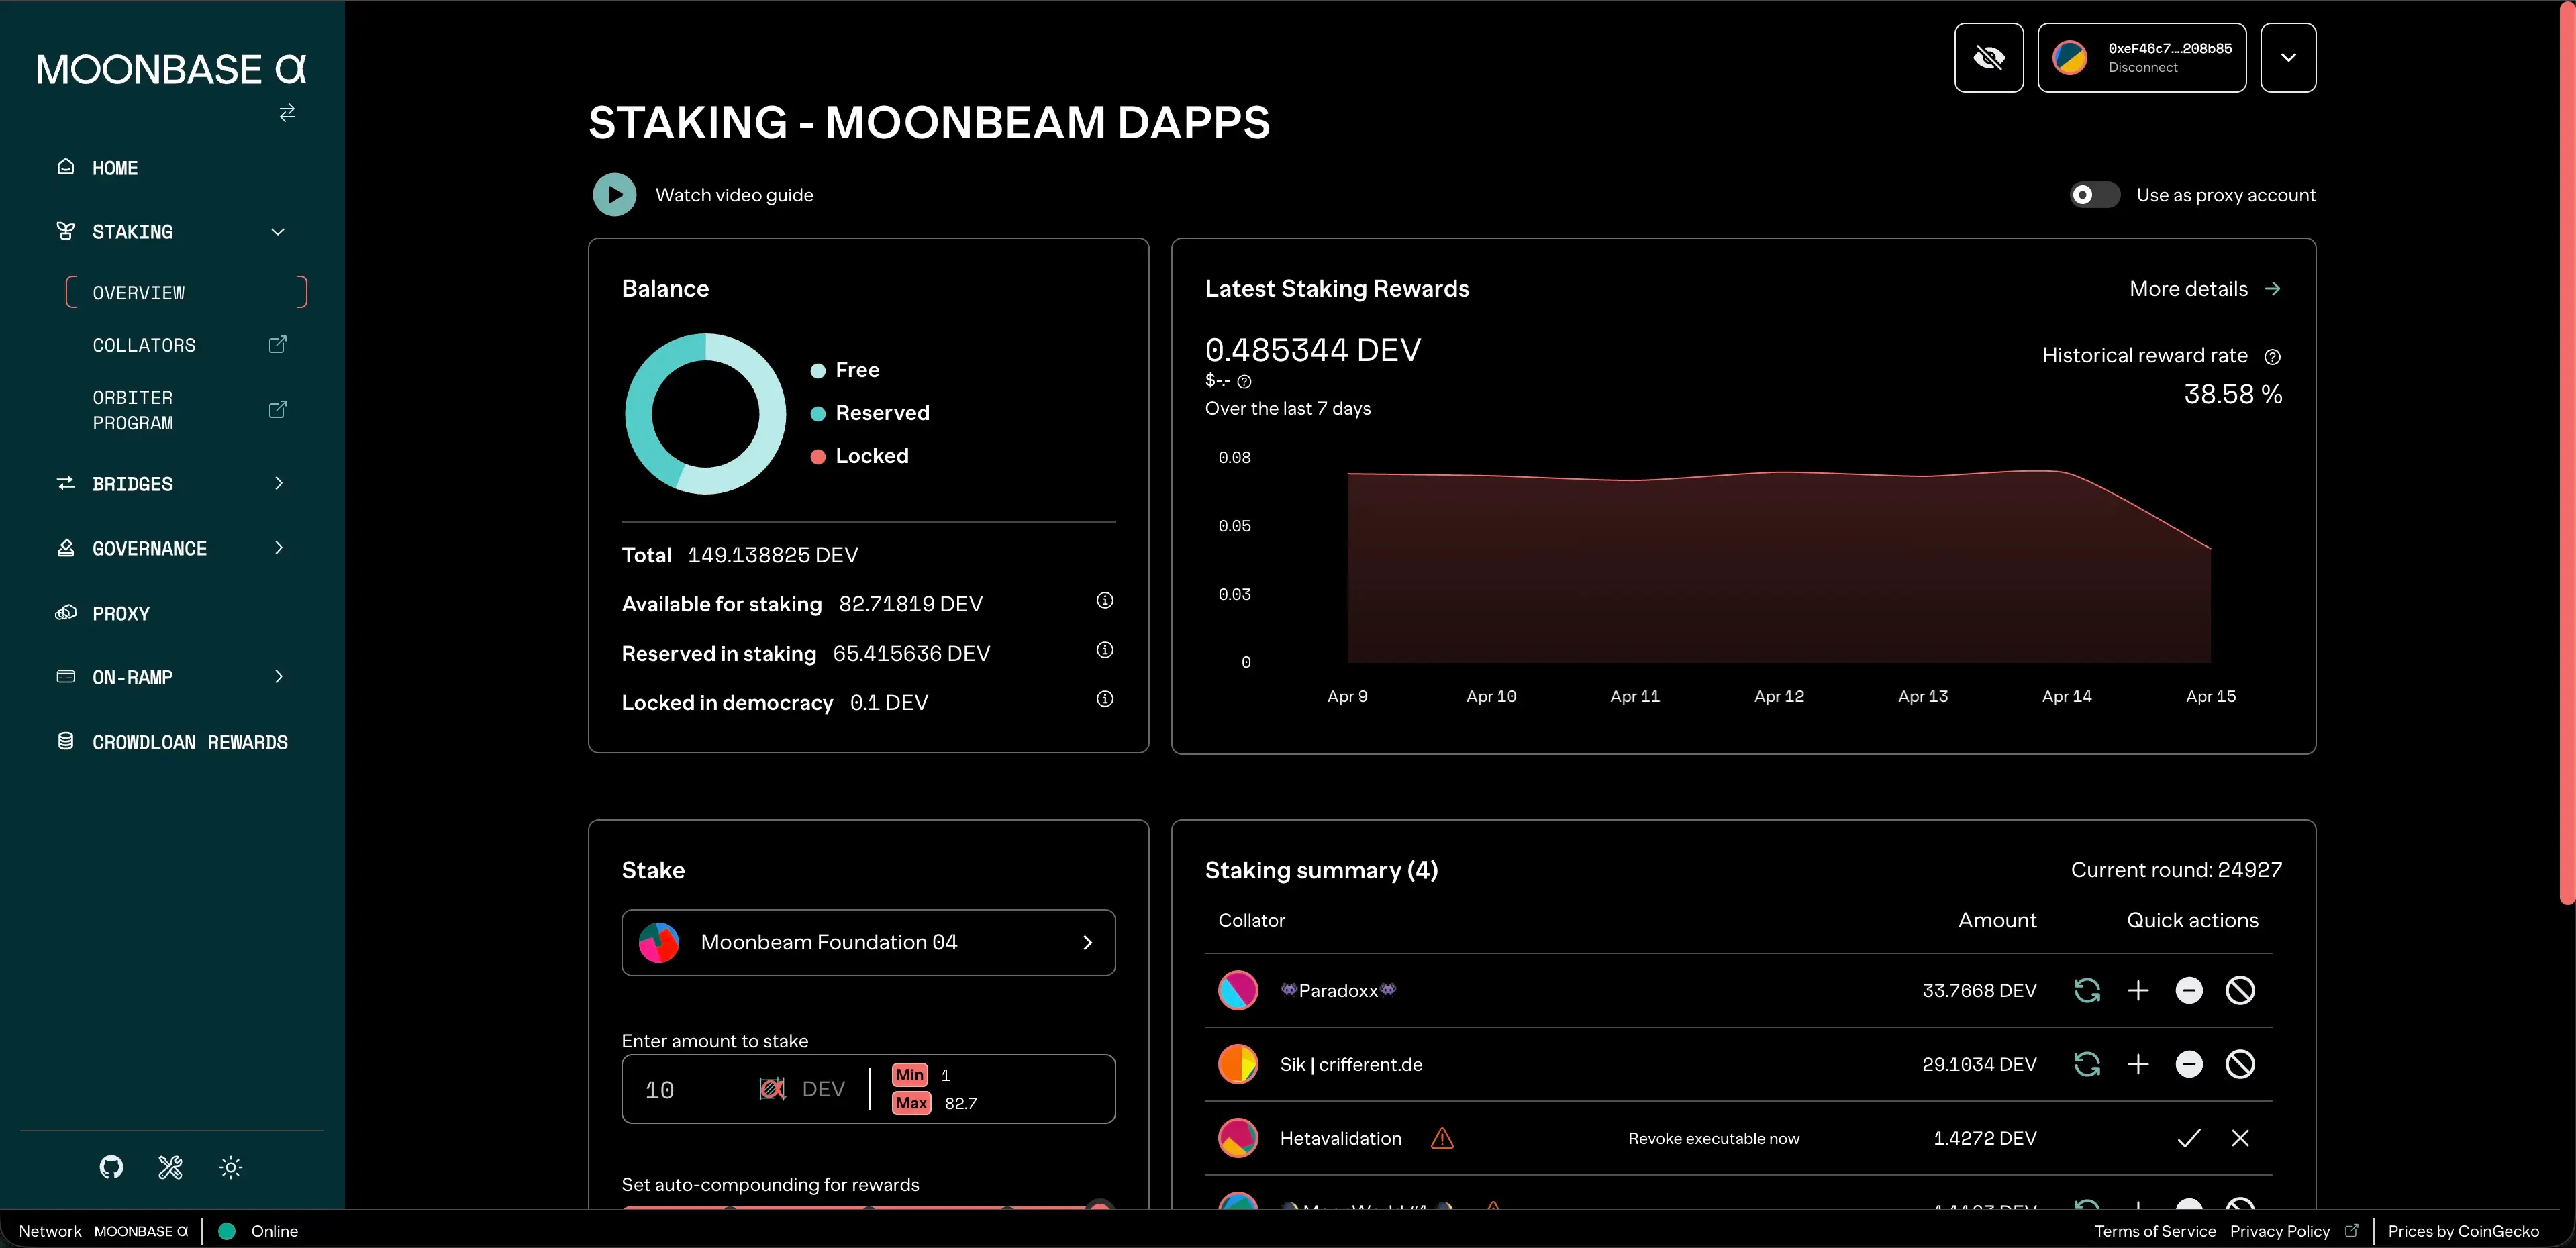Click the help icon next to $--
2576x1248 pixels.
tap(1244, 382)
